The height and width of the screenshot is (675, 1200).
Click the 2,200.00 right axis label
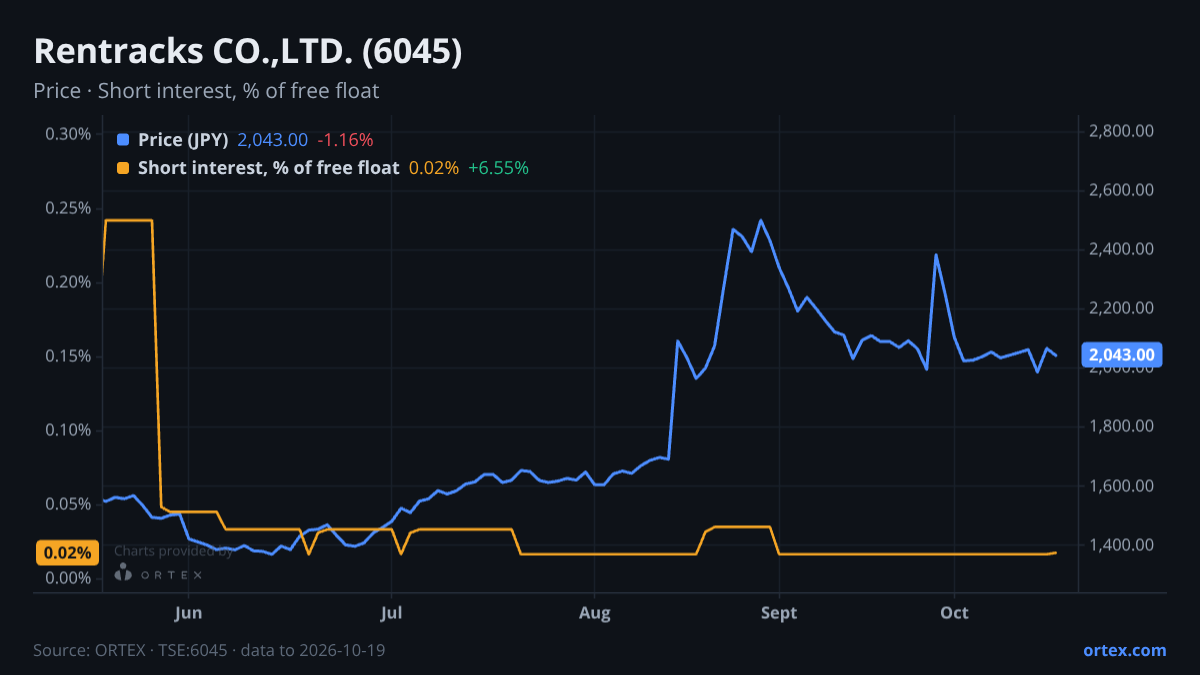tap(1122, 308)
